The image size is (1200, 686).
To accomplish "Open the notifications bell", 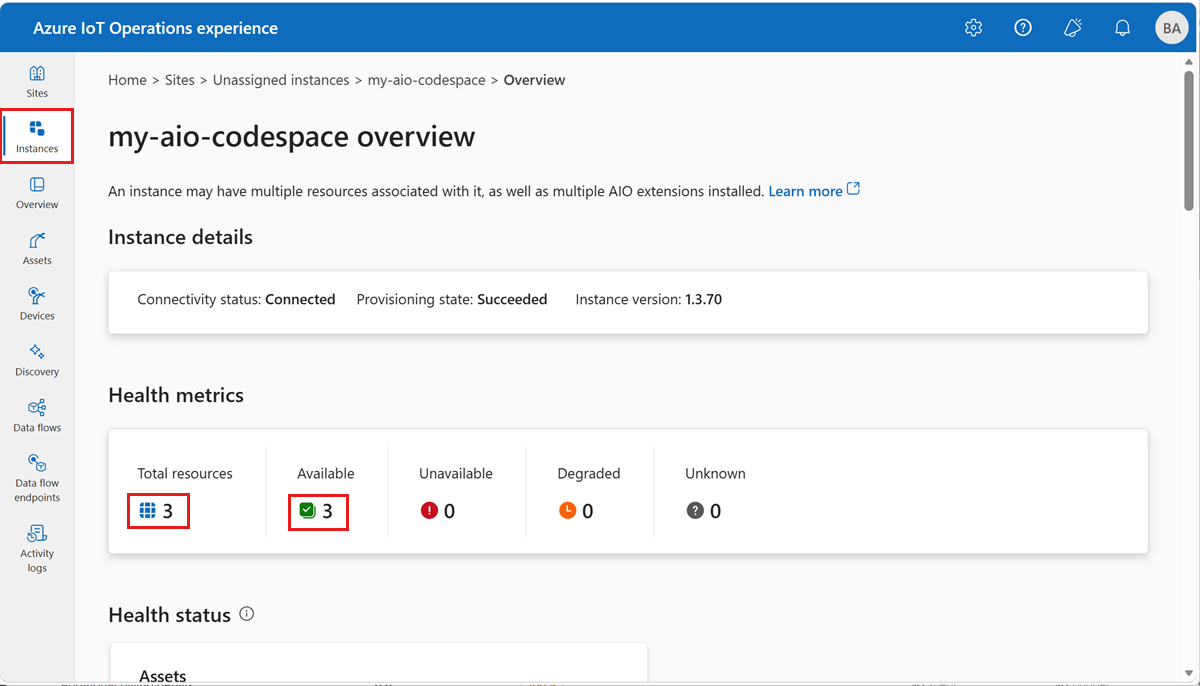I will [1122, 28].
